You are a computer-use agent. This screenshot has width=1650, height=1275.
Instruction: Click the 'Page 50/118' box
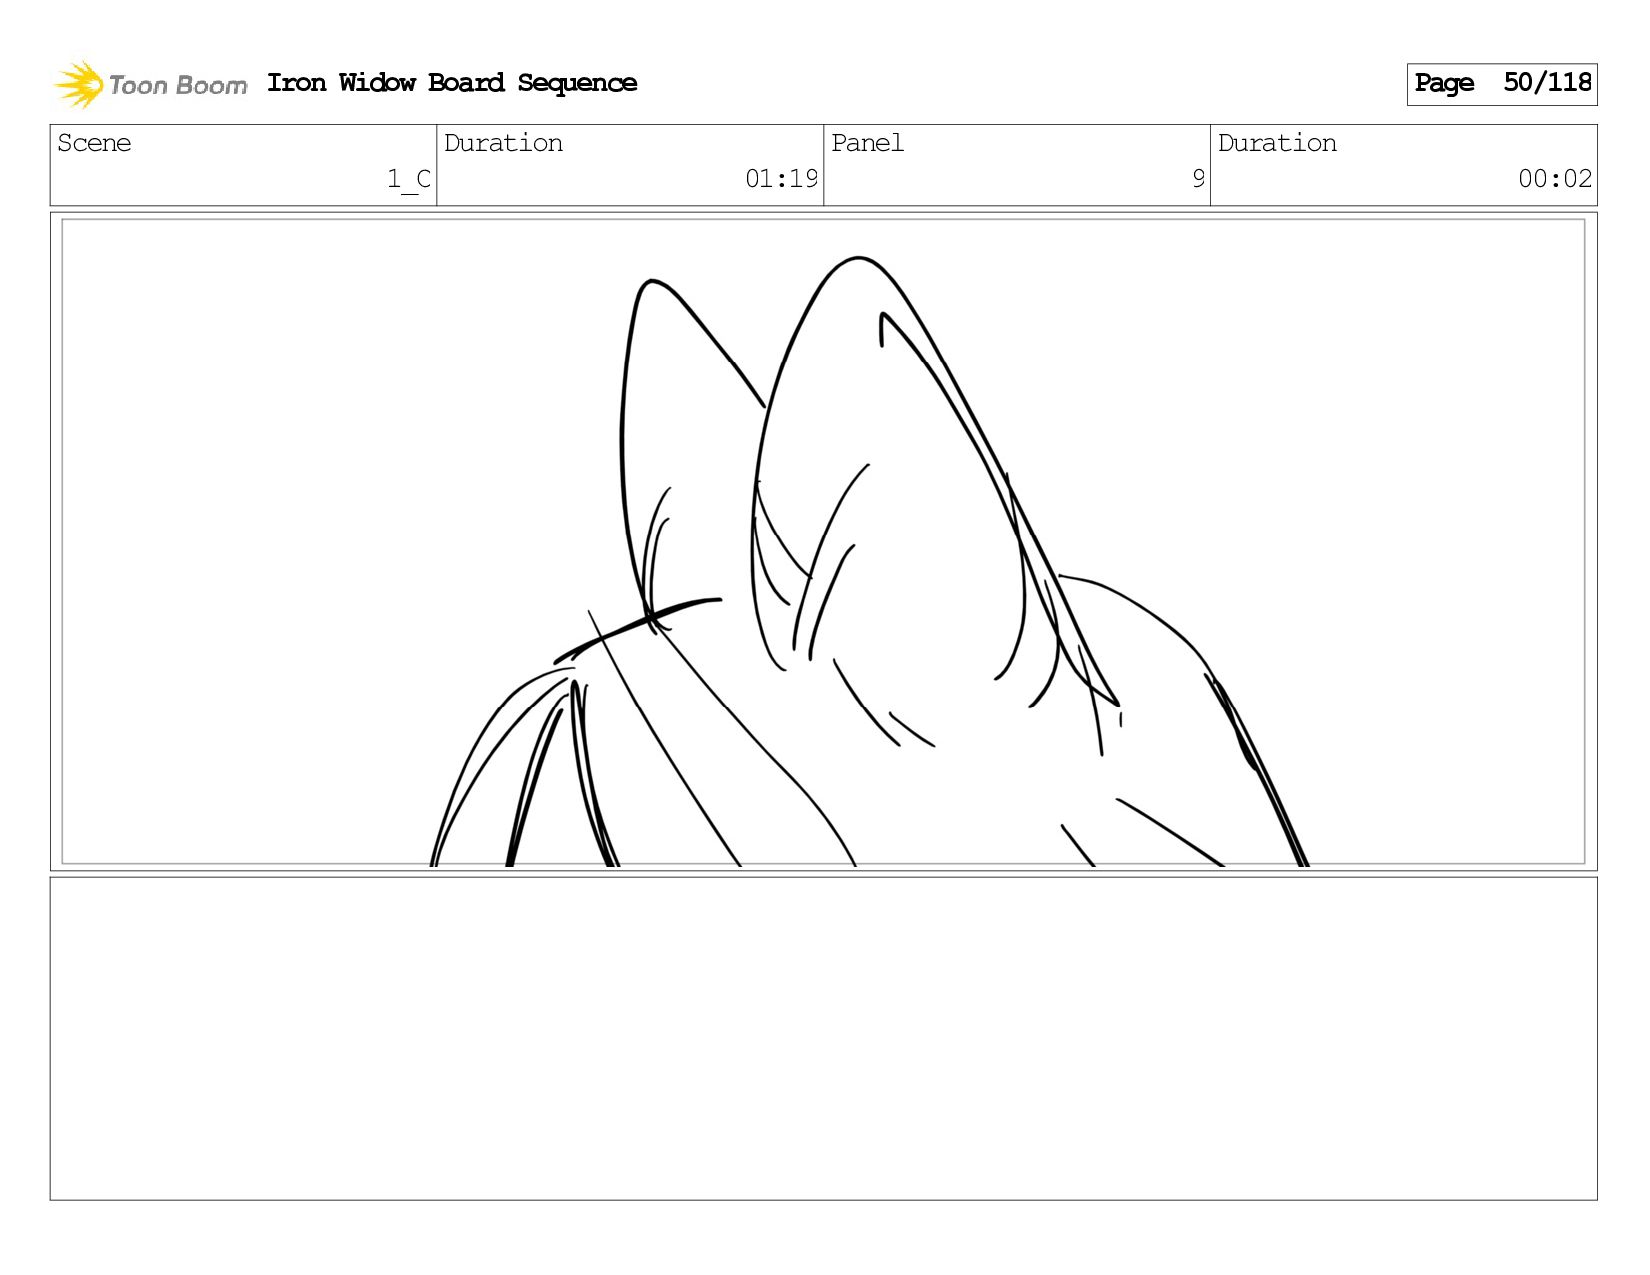pos(1502,84)
